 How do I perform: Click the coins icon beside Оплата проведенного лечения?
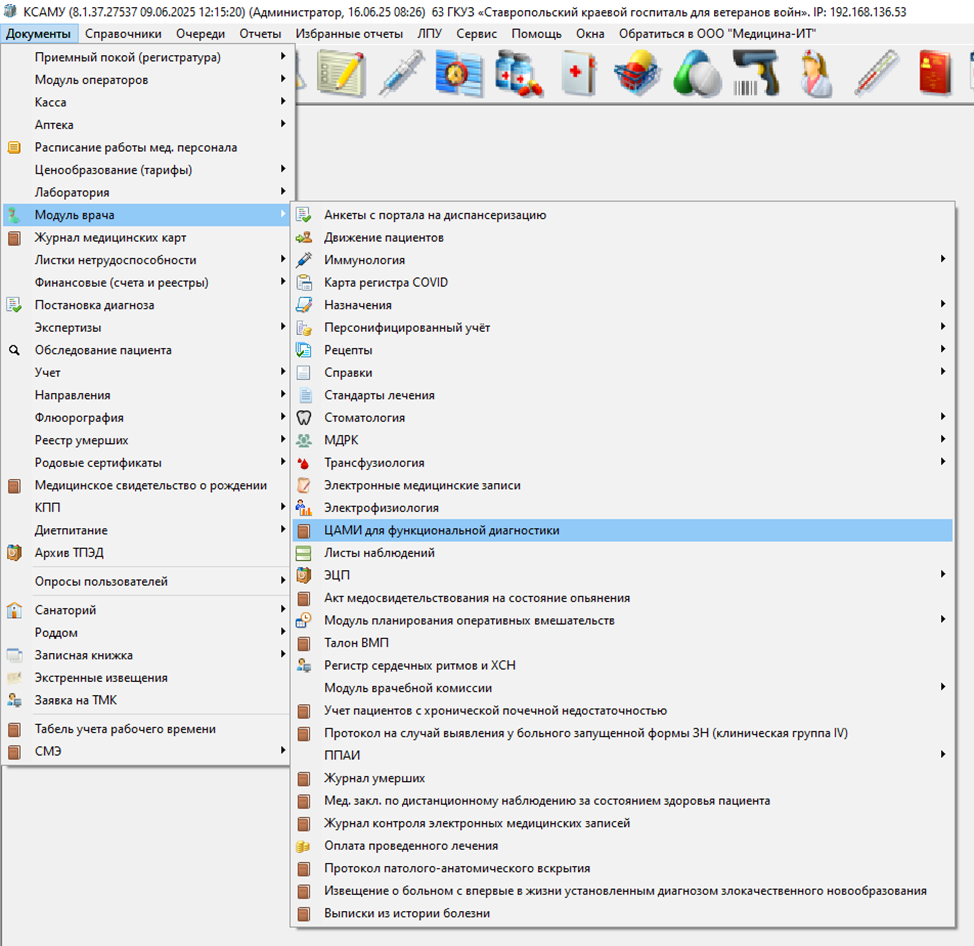tap(304, 845)
